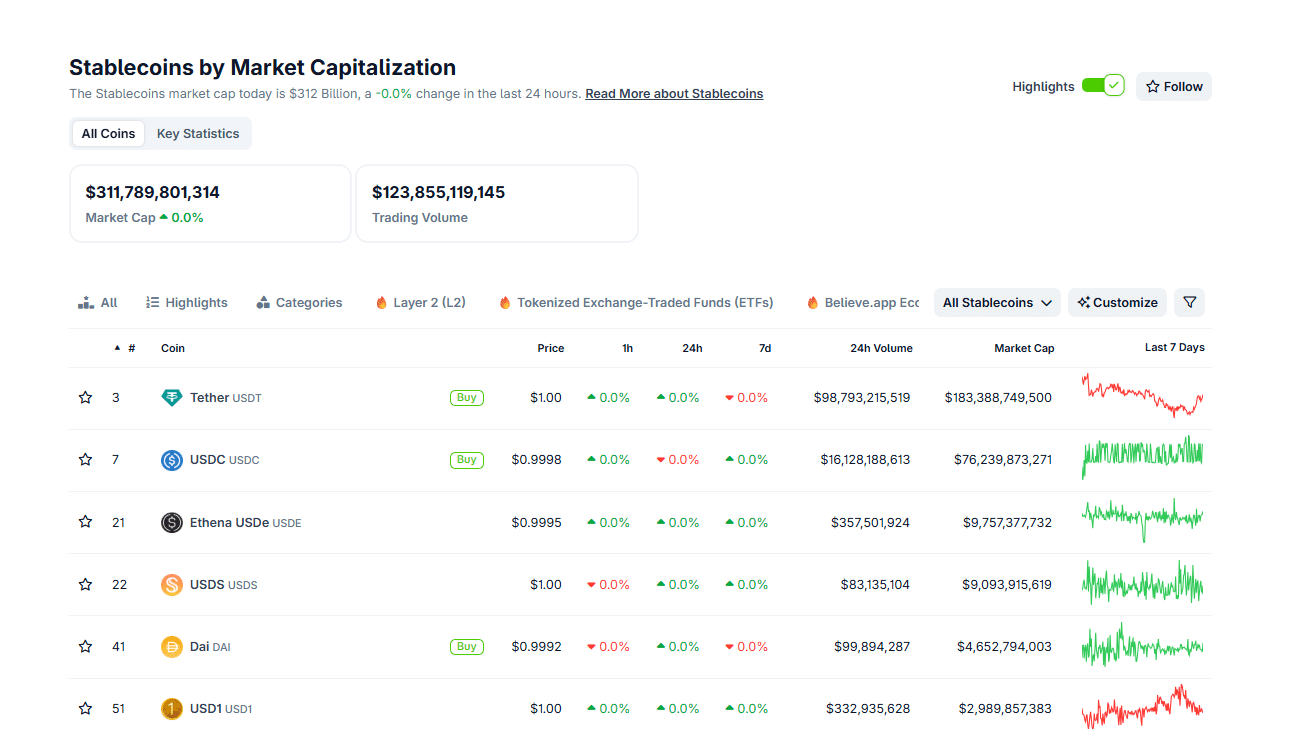Select the Highlights table view
The height and width of the screenshot is (738, 1309).
pos(186,302)
